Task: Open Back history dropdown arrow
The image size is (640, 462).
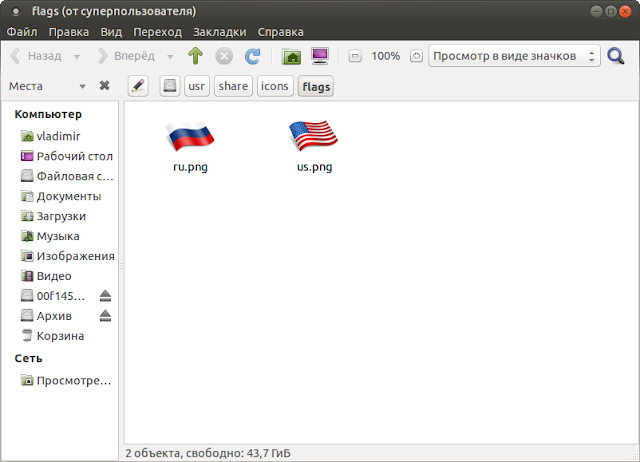Action: click(x=77, y=57)
